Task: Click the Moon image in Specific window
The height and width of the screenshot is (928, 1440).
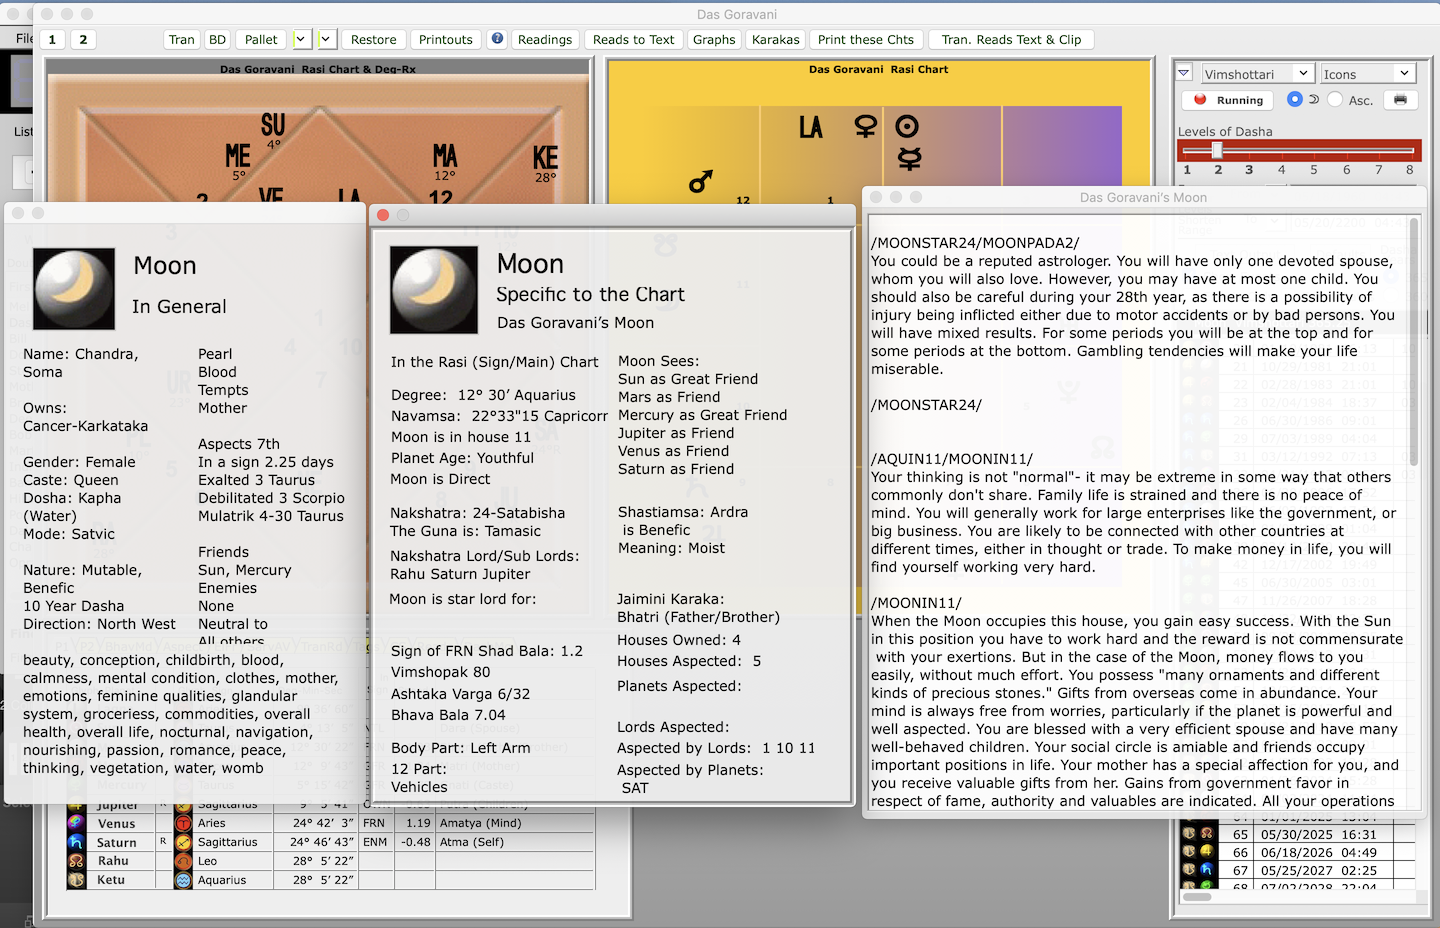Action: pos(434,290)
